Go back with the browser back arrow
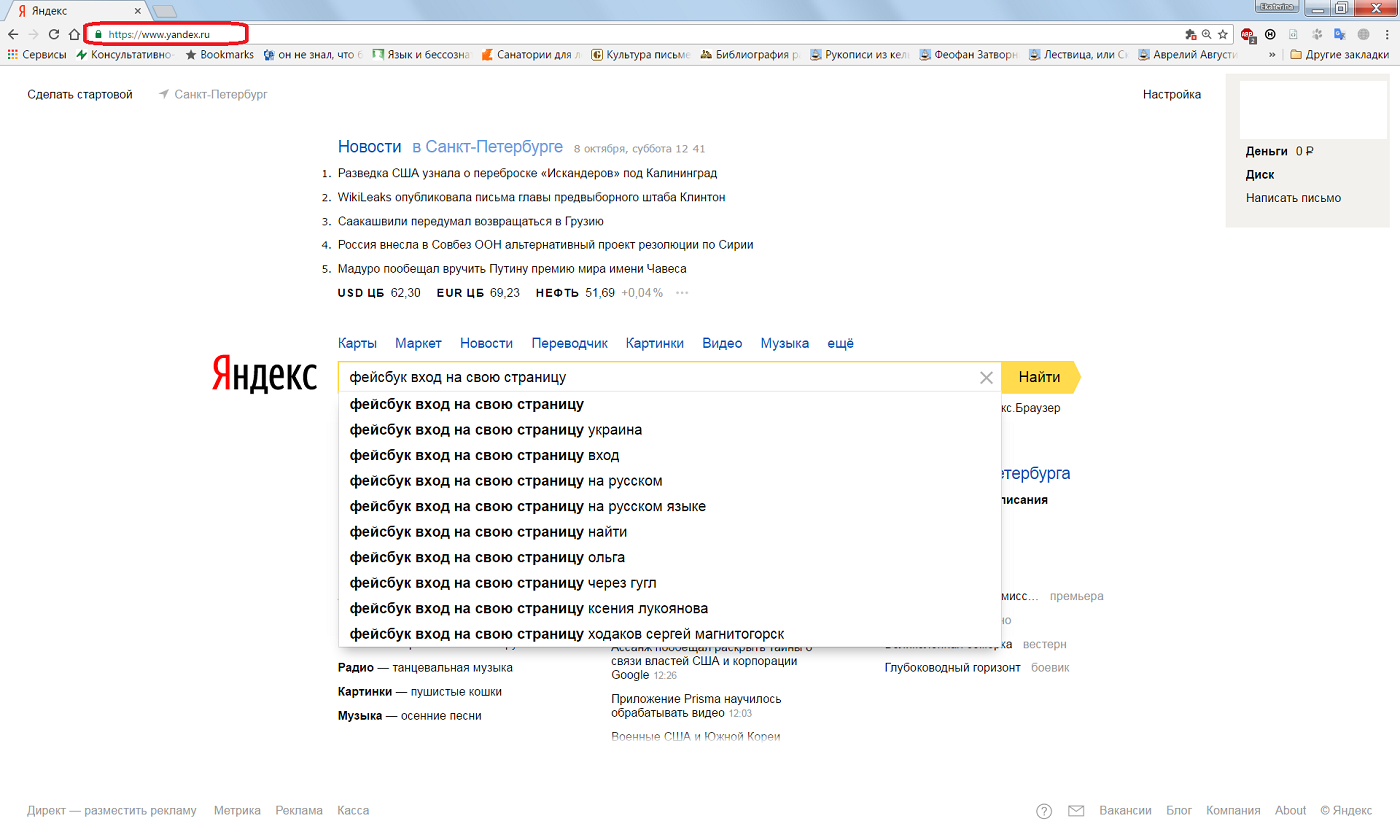Image resolution: width=1400 pixels, height=840 pixels. click(x=12, y=34)
